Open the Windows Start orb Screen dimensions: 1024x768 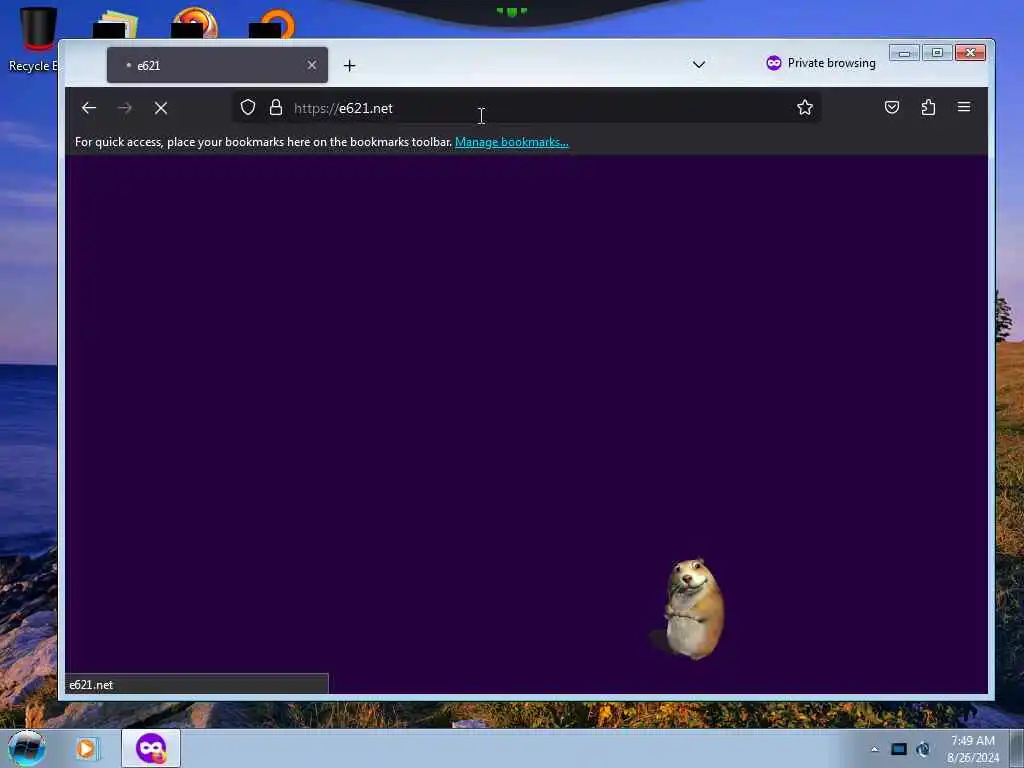pos(27,748)
